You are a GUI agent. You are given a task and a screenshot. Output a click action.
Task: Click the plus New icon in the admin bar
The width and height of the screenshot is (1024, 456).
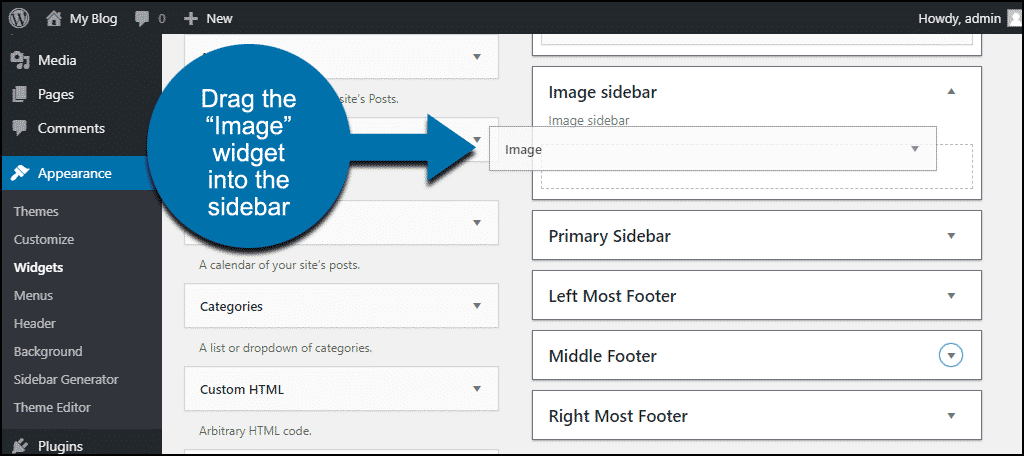191,19
